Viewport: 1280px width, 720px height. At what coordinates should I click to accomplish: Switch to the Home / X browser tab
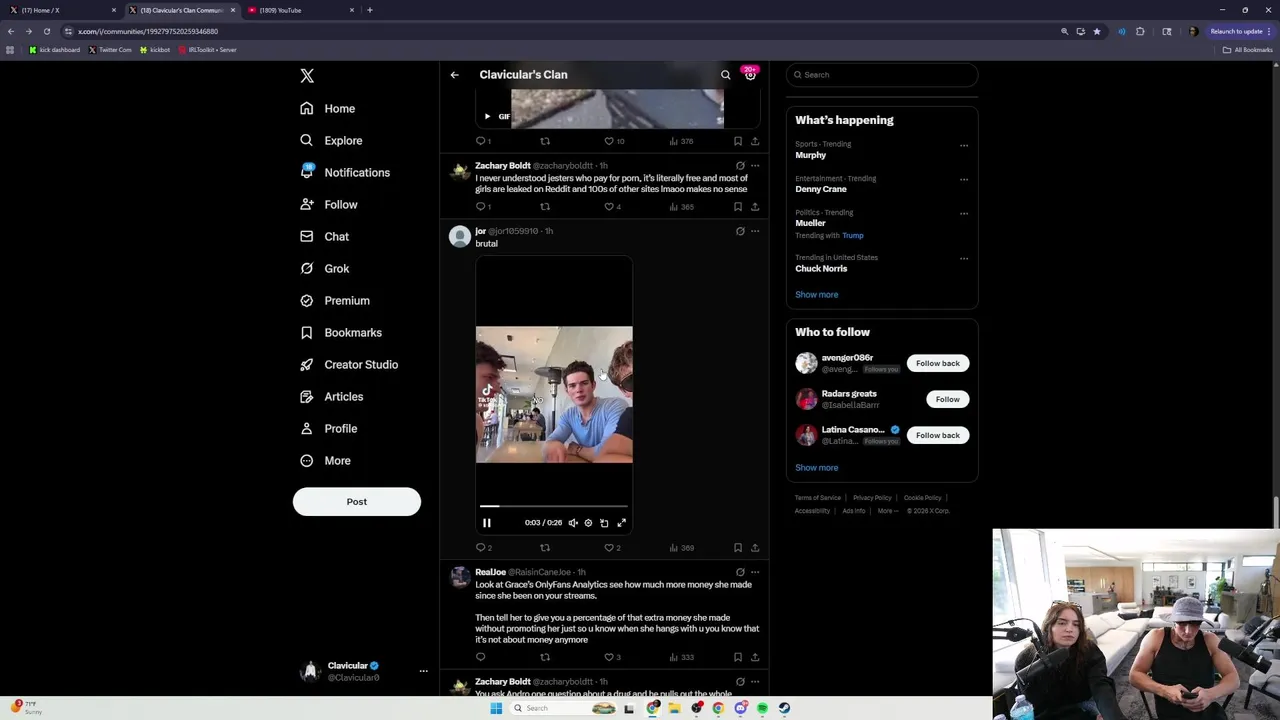(x=62, y=10)
